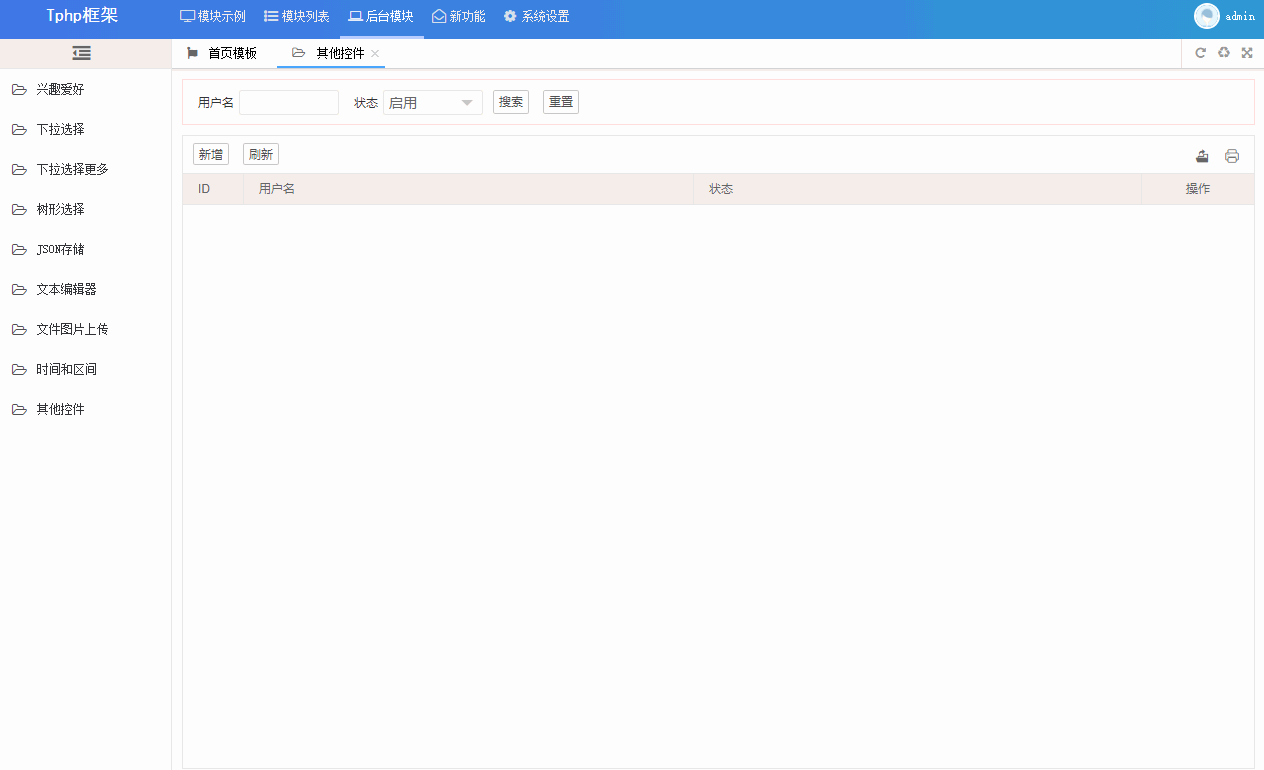
Task: Close the 其他控件 tab
Action: coord(375,53)
